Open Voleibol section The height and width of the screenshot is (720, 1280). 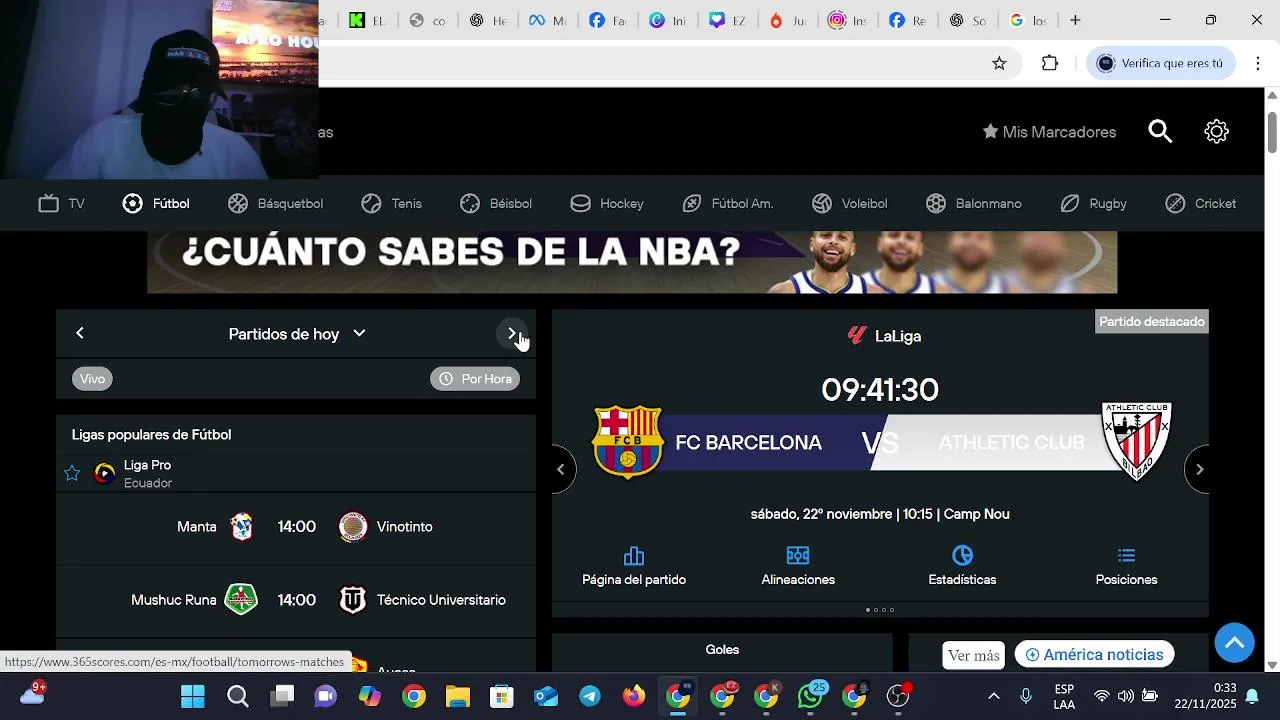[x=849, y=203]
